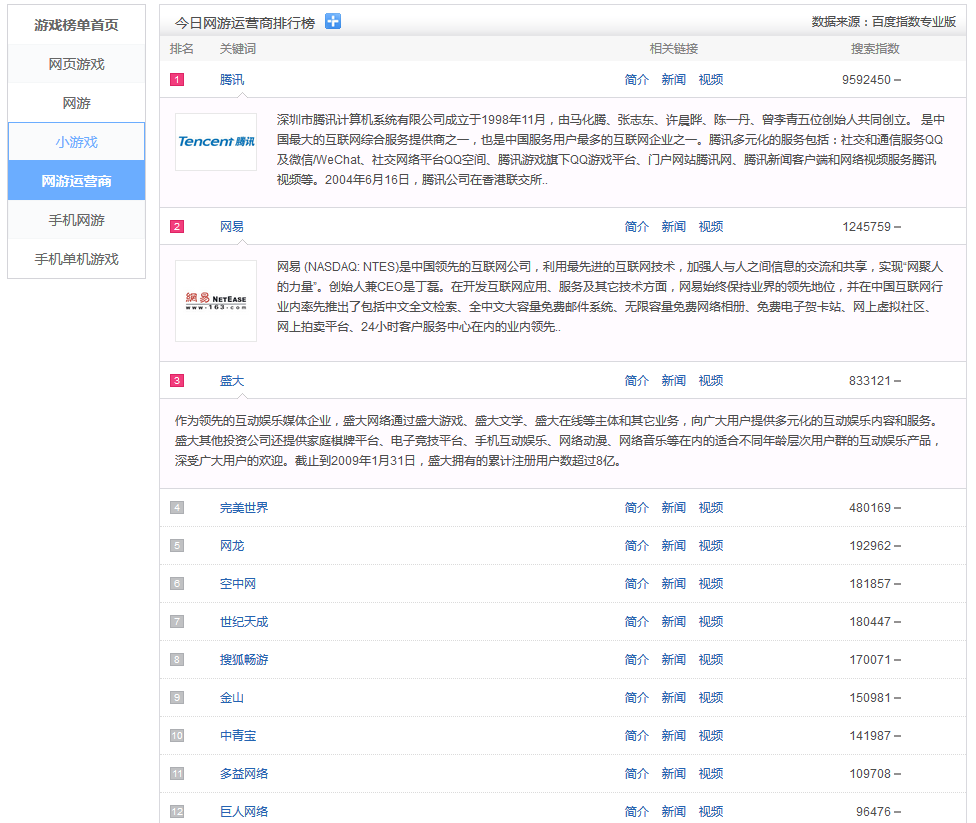
Task: Open 视频 link for 腾讯
Action: click(711, 80)
